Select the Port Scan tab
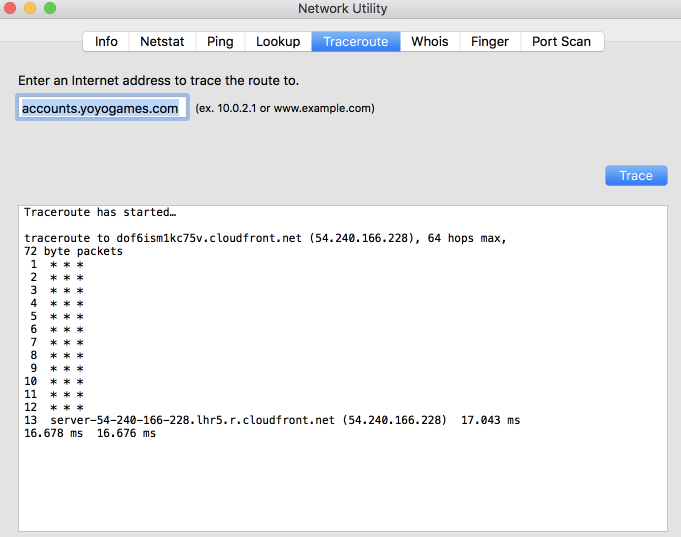Viewport: 681px width, 537px height. [x=562, y=41]
